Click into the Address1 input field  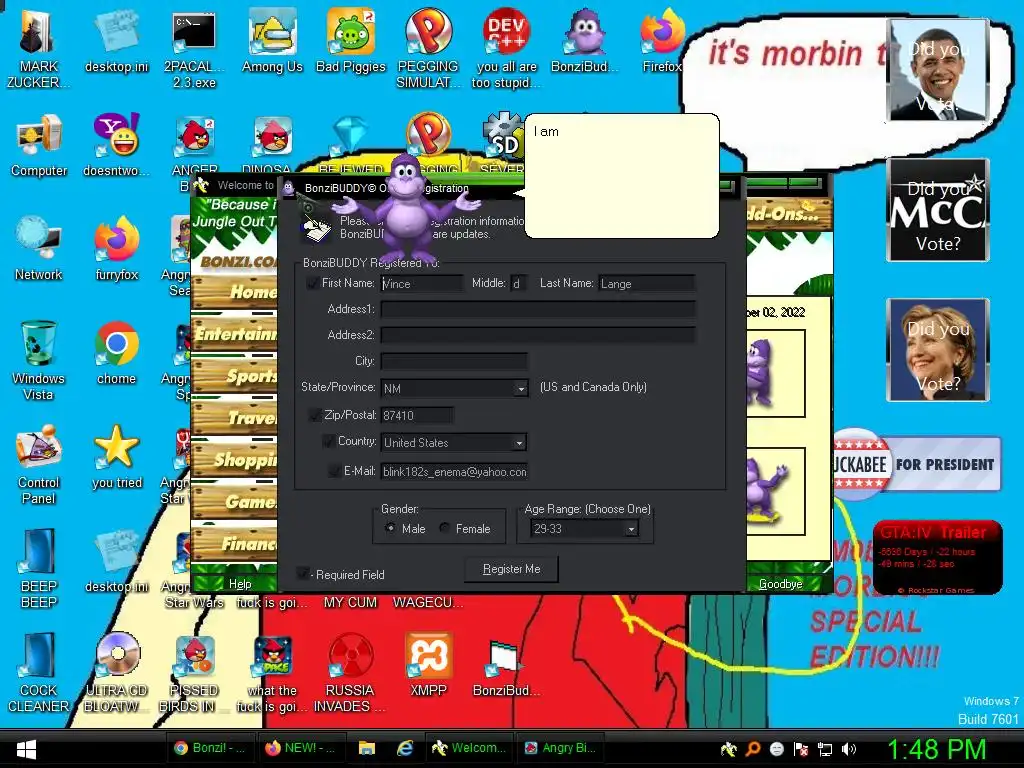[538, 309]
